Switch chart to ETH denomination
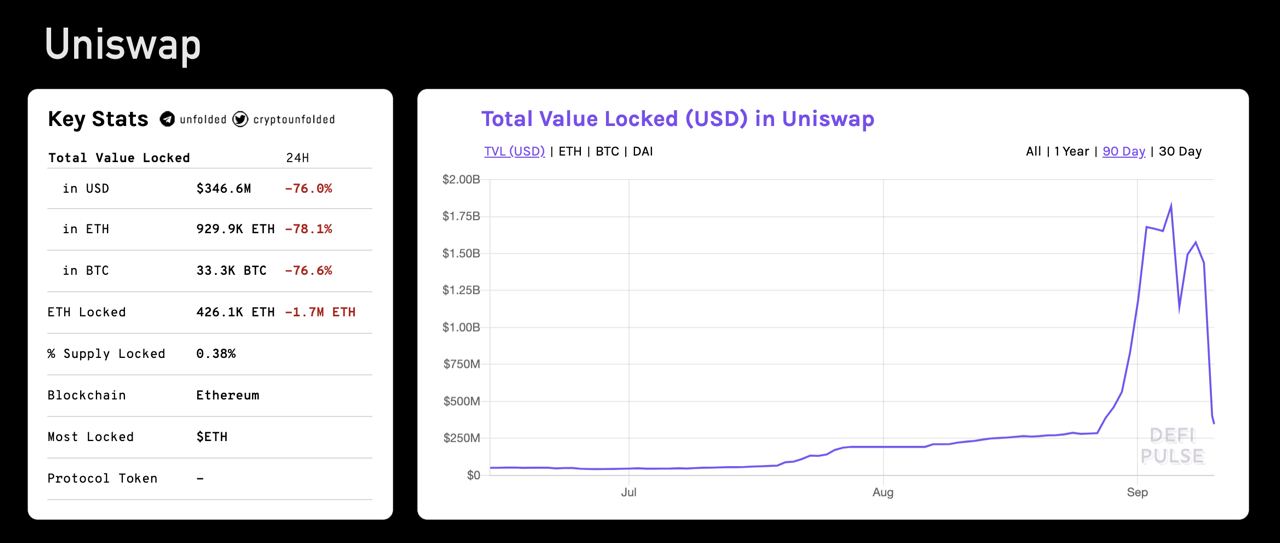This screenshot has width=1280, height=543. pyautogui.click(x=570, y=152)
